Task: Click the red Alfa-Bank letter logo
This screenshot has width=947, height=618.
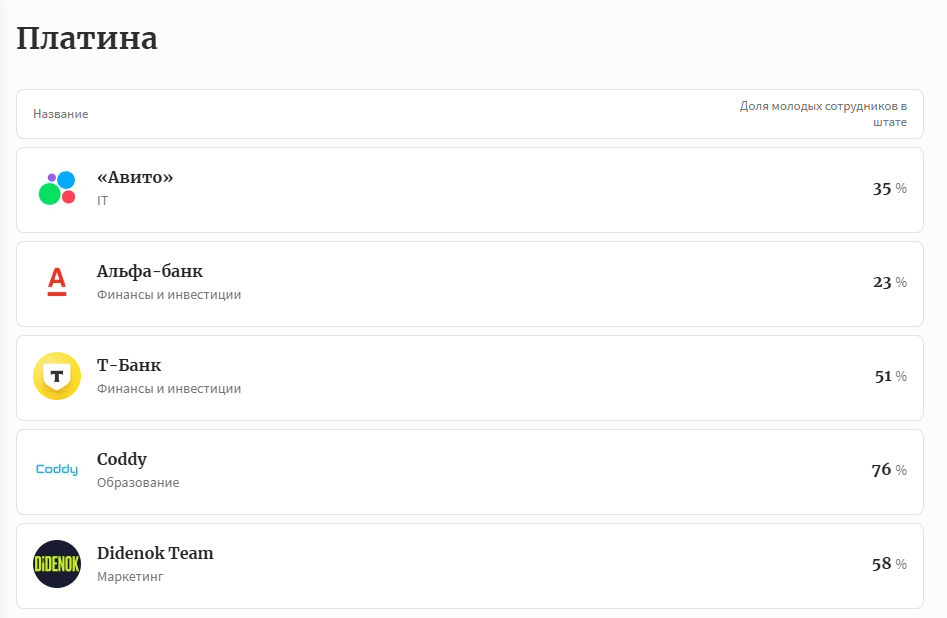Action: click(57, 282)
